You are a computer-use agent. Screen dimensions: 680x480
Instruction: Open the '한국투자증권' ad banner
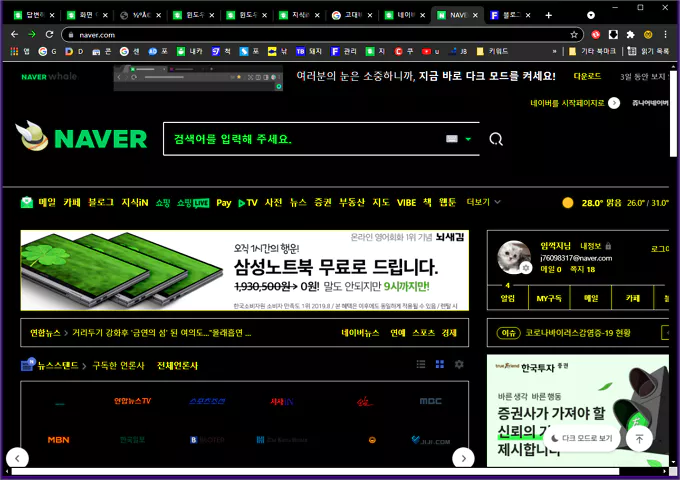point(578,411)
